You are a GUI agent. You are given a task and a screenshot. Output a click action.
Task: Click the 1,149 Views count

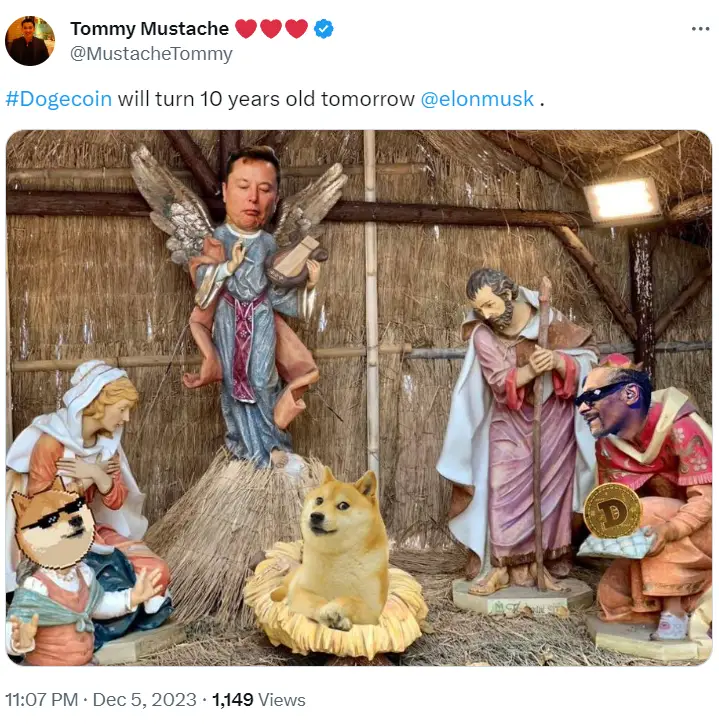point(258,700)
